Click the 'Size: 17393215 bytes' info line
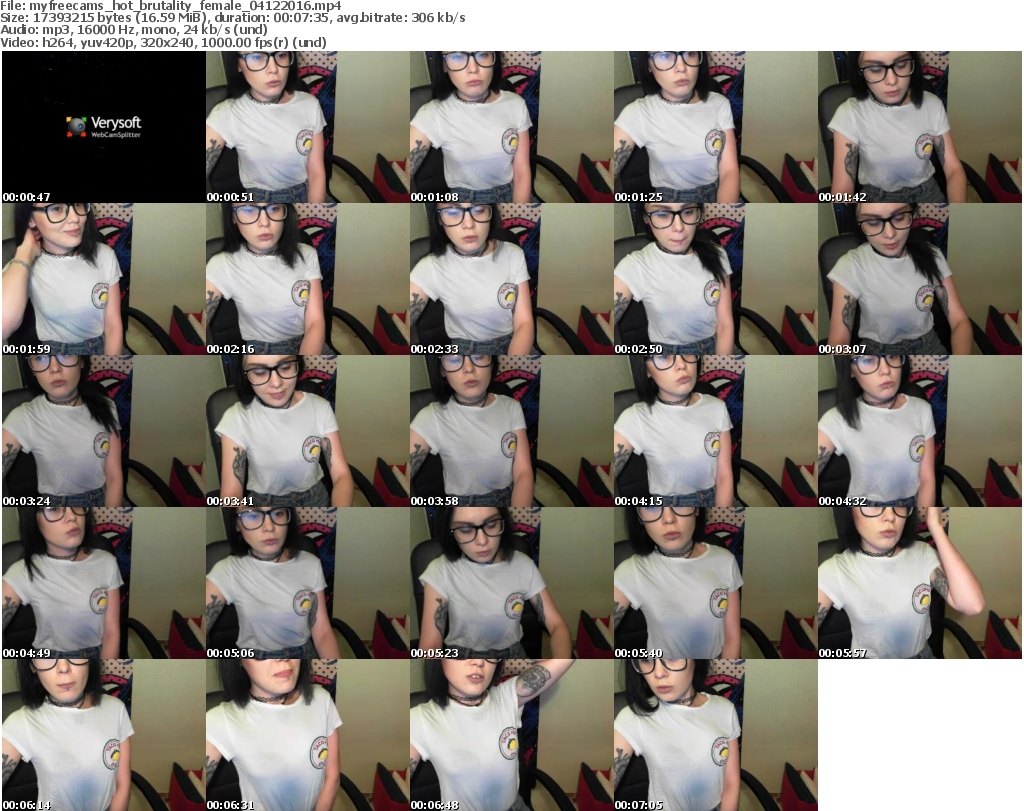This screenshot has width=1024, height=811. coord(232,18)
